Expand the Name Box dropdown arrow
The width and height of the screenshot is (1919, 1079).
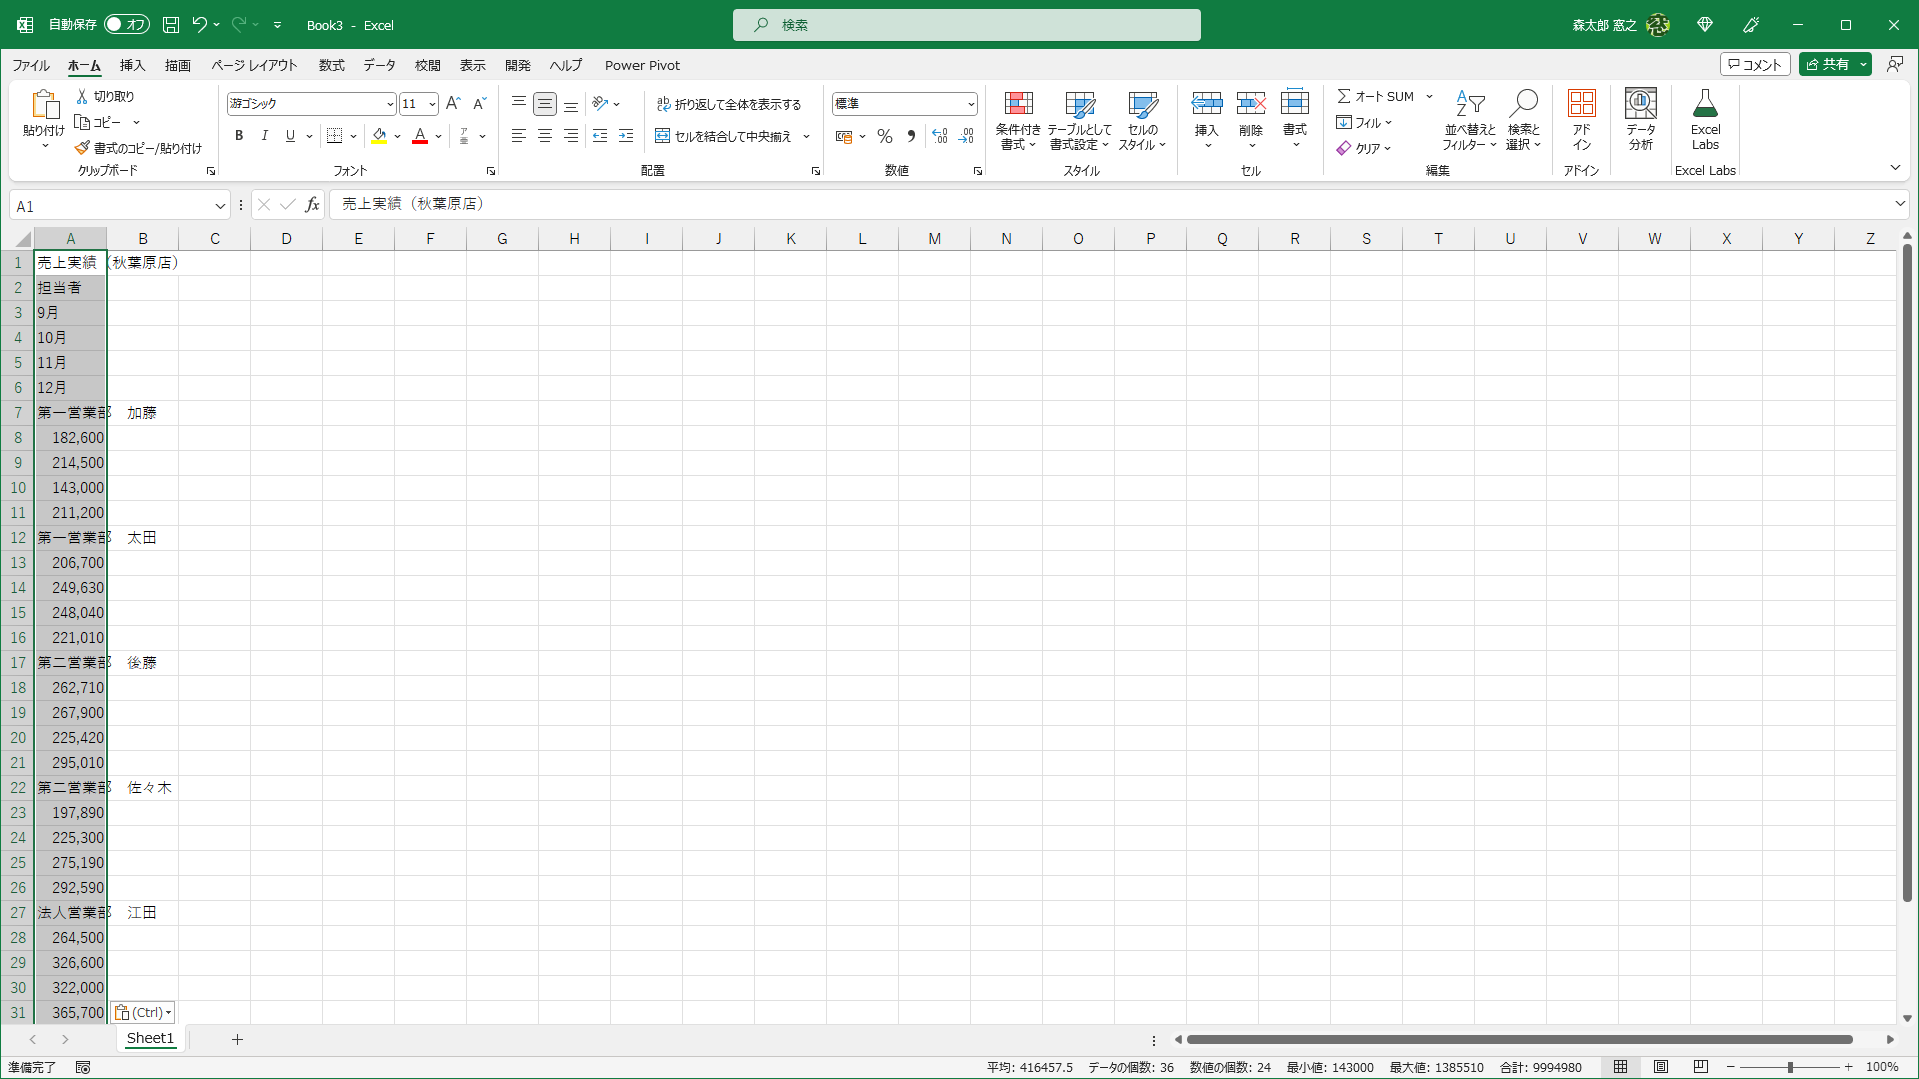pyautogui.click(x=220, y=206)
